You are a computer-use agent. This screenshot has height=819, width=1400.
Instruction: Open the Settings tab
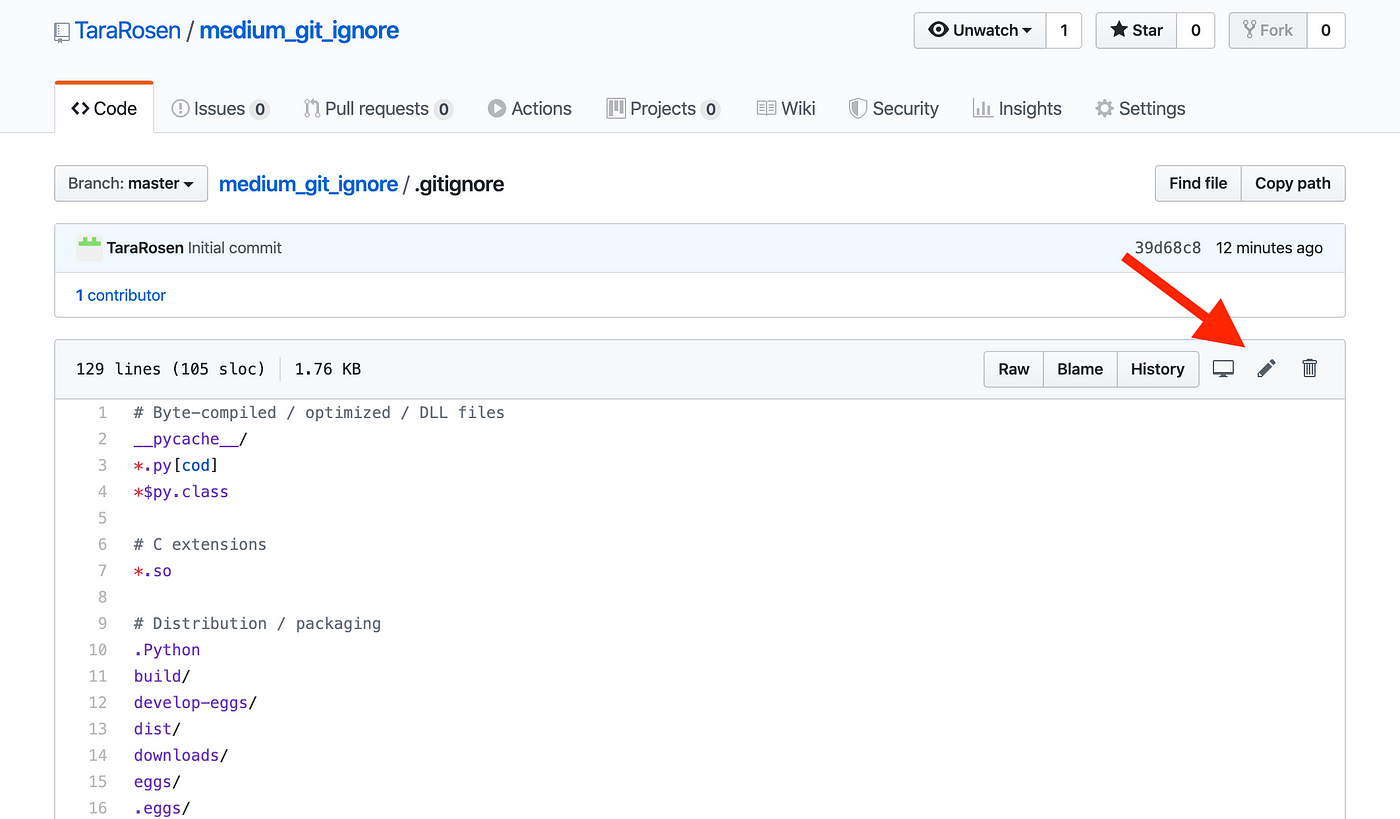click(x=1140, y=108)
